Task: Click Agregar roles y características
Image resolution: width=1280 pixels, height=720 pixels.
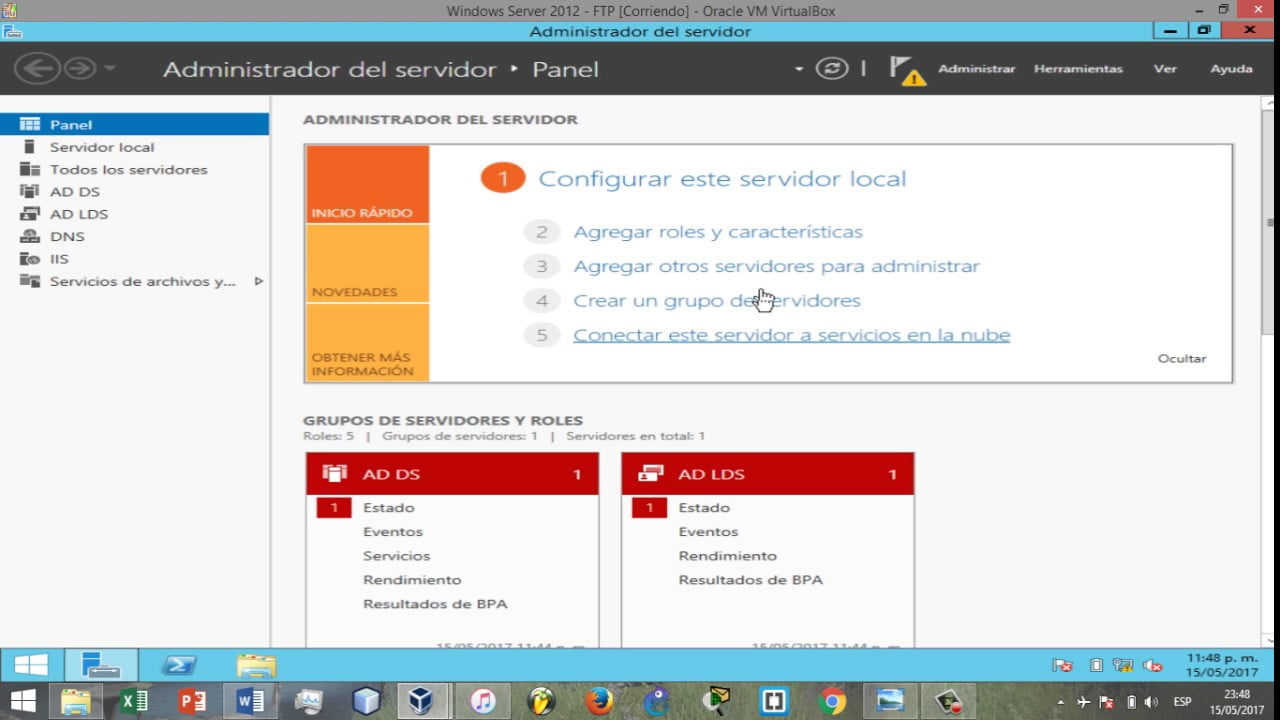Action: pyautogui.click(x=718, y=232)
